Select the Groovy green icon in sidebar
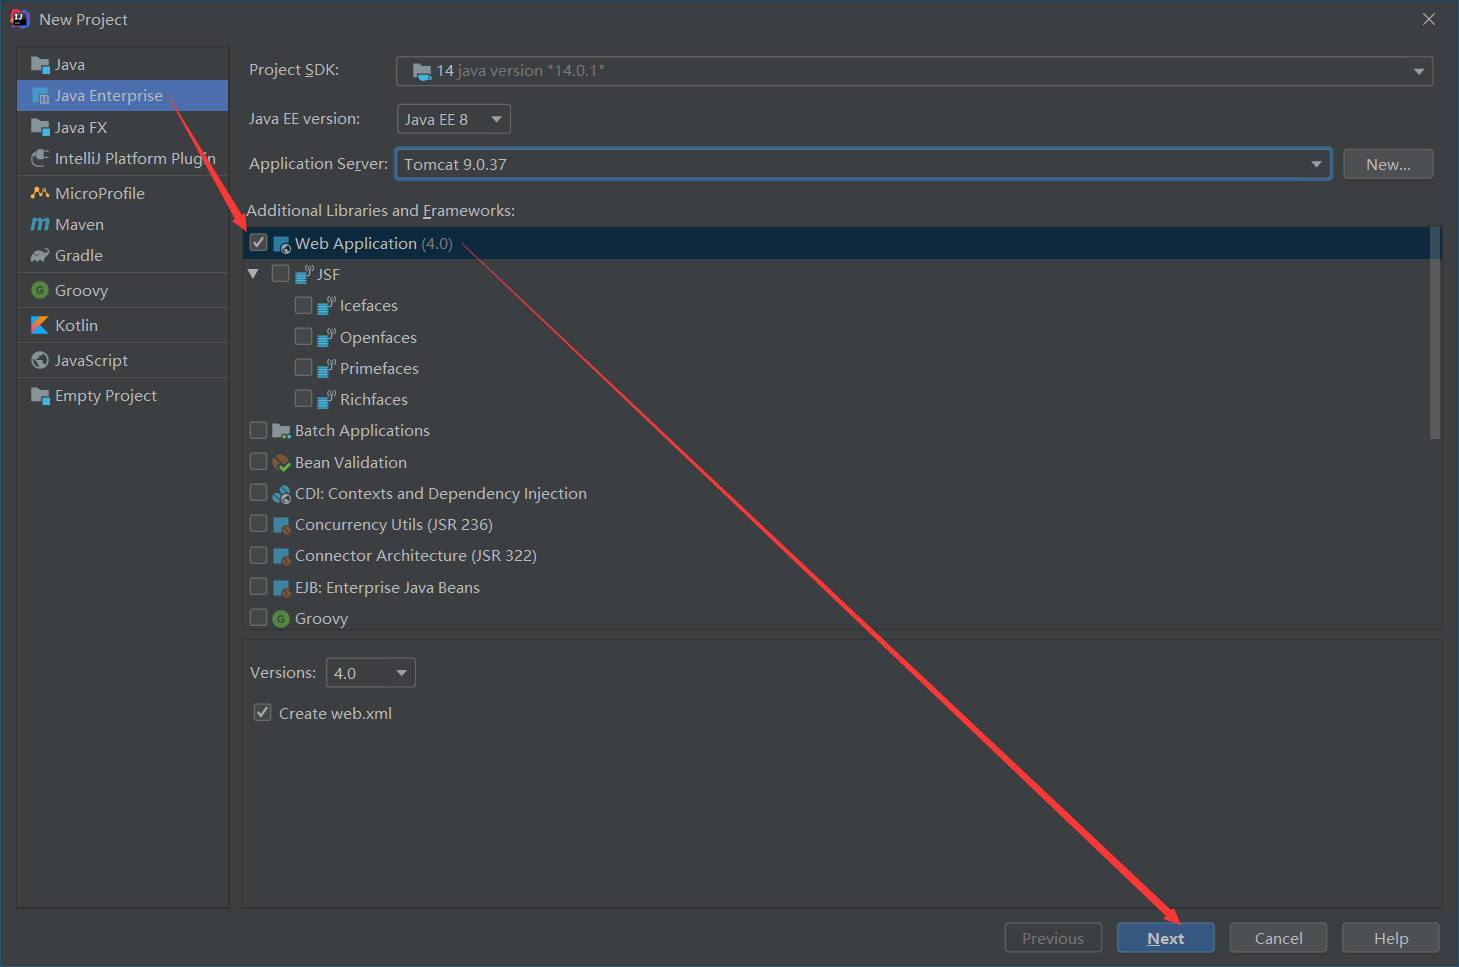Viewport: 1459px width, 967px height. pos(40,290)
